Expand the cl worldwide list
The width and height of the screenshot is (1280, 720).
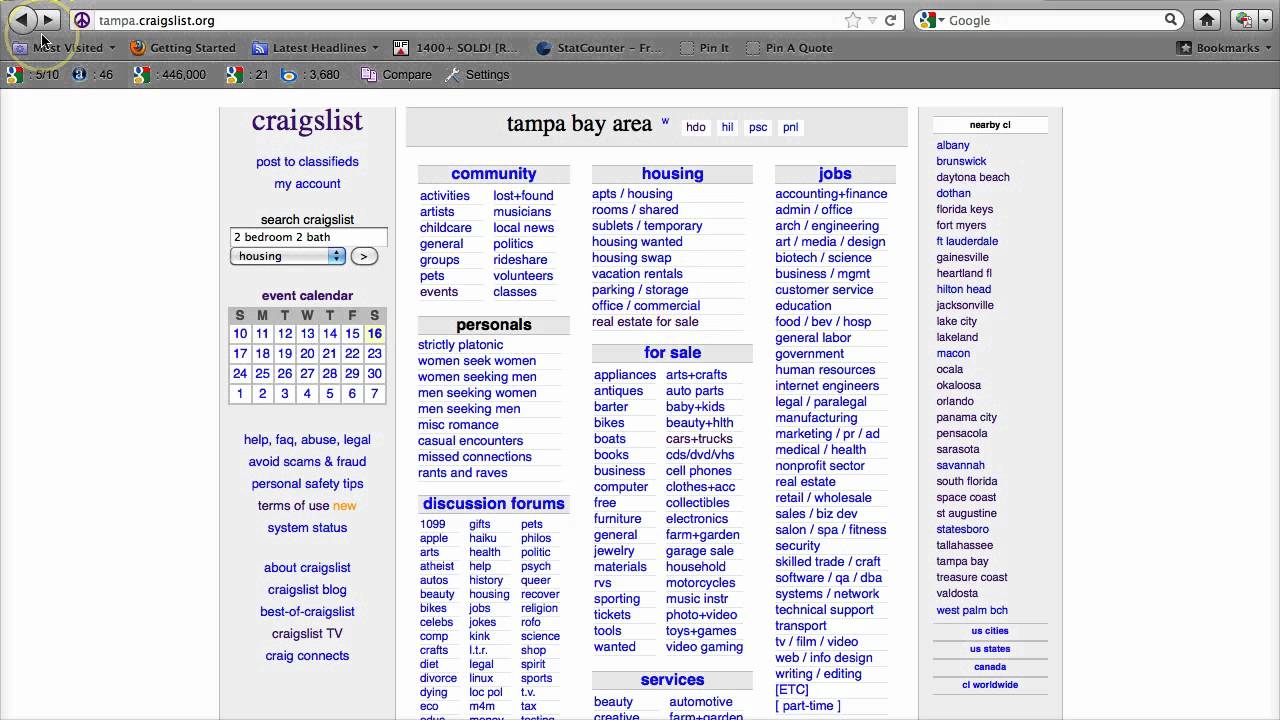pos(990,685)
